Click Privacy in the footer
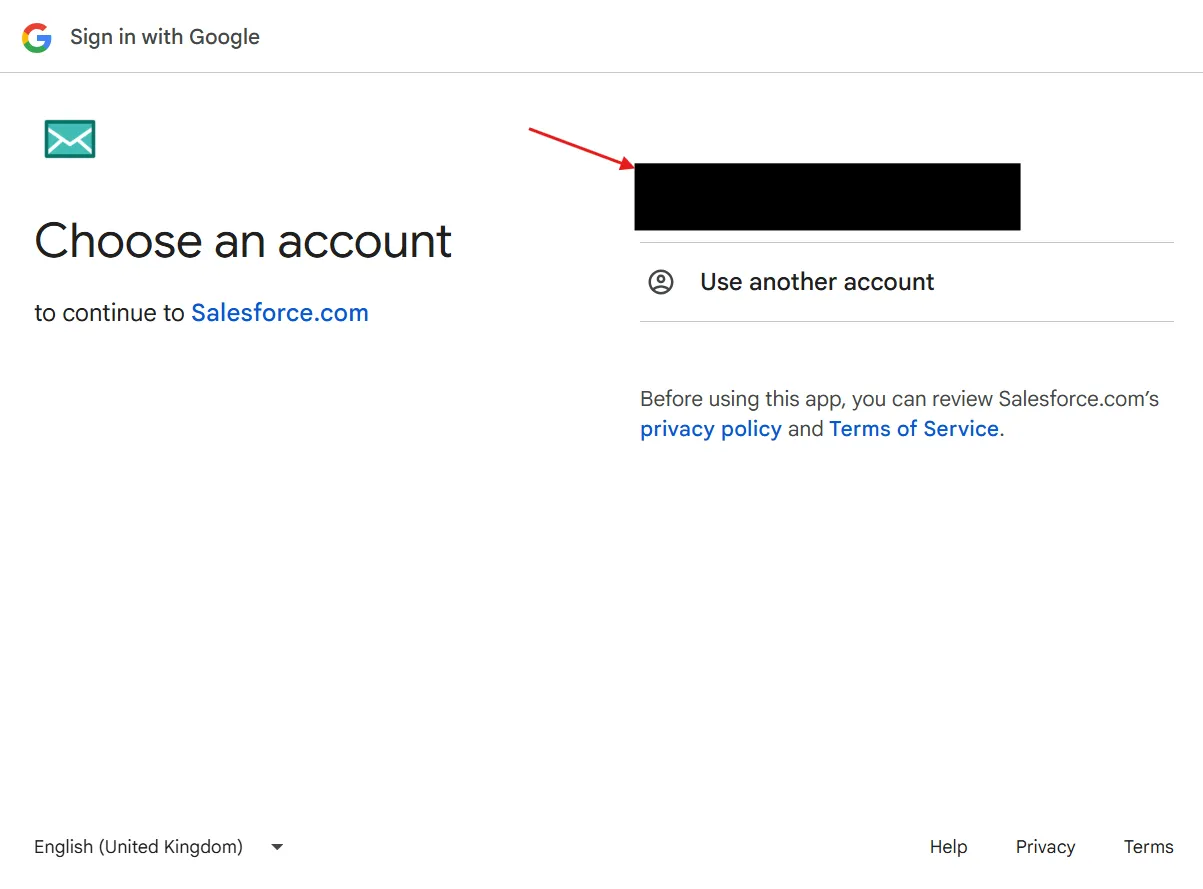 (x=1045, y=847)
